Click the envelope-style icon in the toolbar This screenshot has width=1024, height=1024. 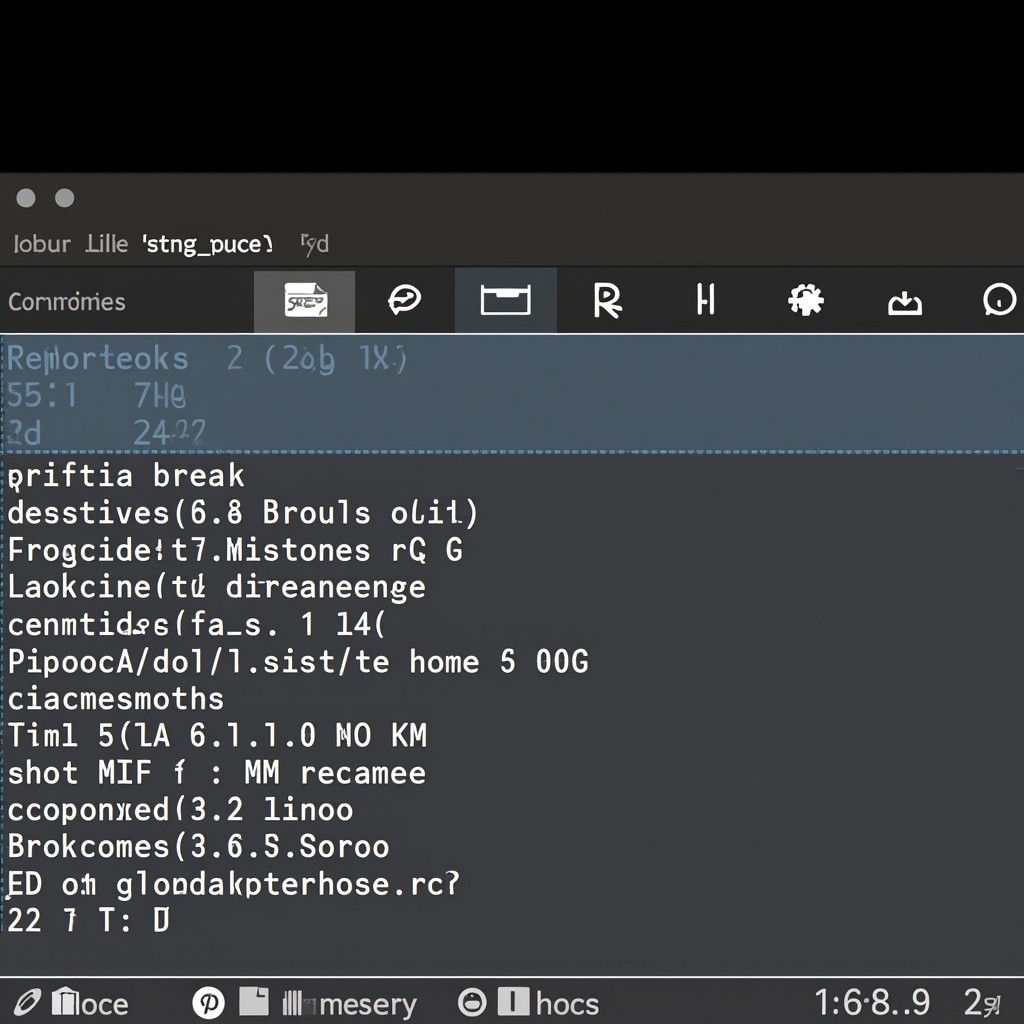(305, 301)
